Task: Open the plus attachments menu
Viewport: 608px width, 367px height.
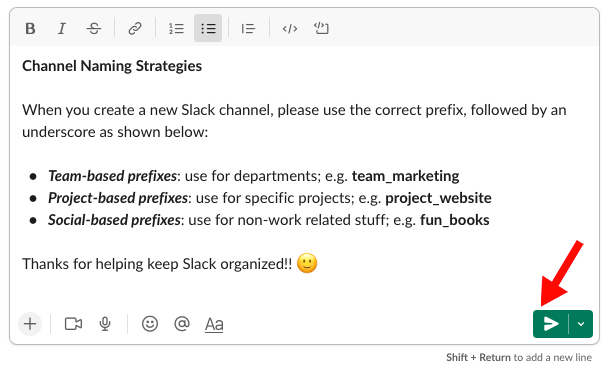Action: [x=30, y=324]
